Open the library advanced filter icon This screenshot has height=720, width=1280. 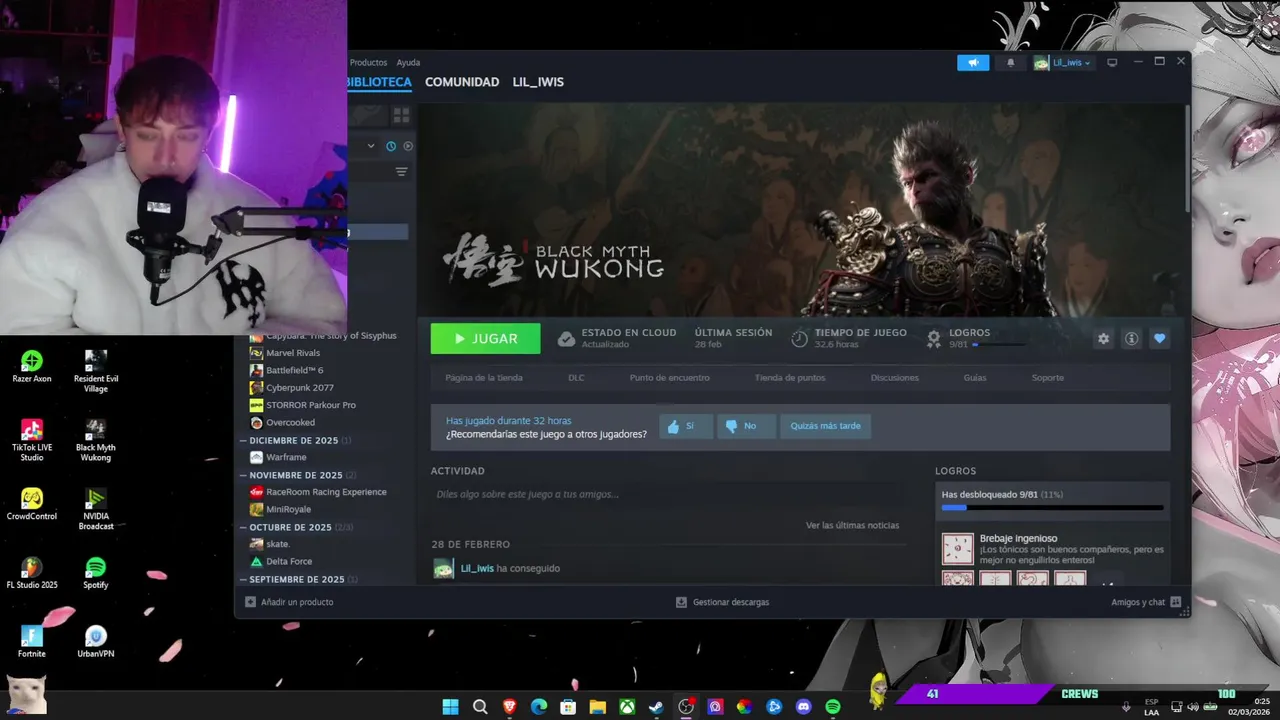(x=401, y=172)
